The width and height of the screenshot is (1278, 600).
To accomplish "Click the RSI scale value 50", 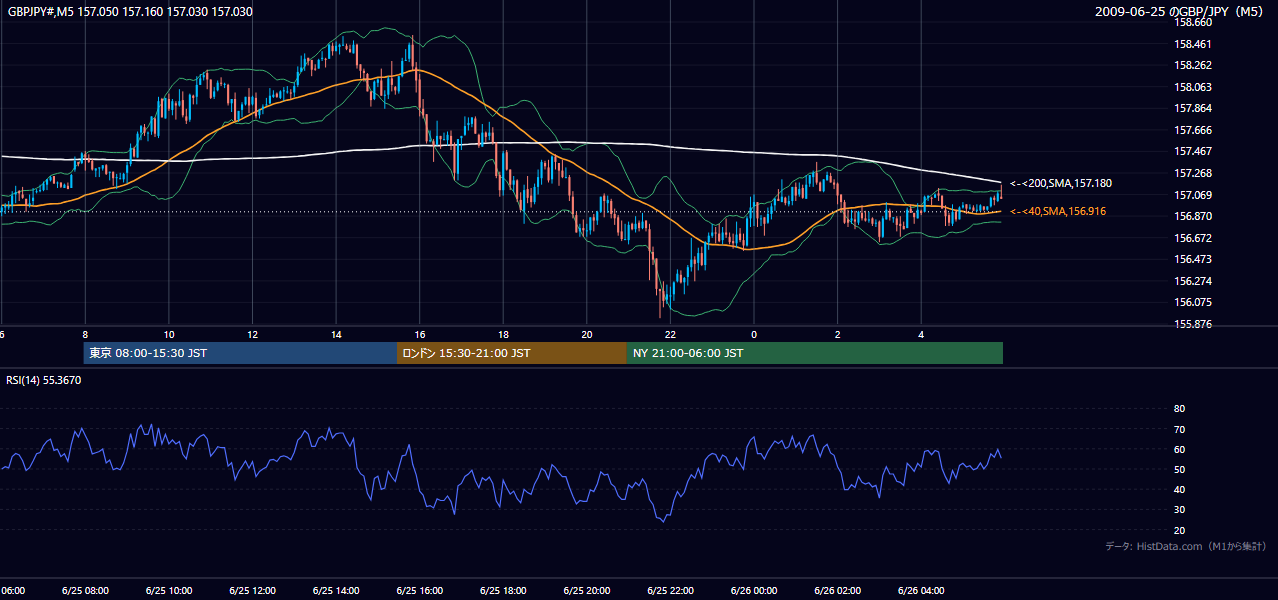I will click(x=1179, y=469).
